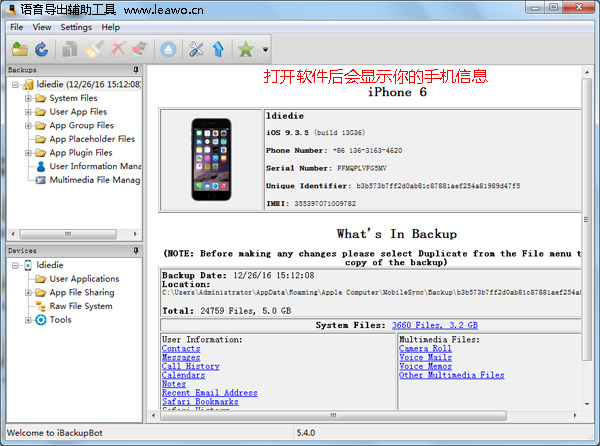Screen dimensions: 600x446
Task: Expand the App File Sharing node
Action: (x=28, y=293)
